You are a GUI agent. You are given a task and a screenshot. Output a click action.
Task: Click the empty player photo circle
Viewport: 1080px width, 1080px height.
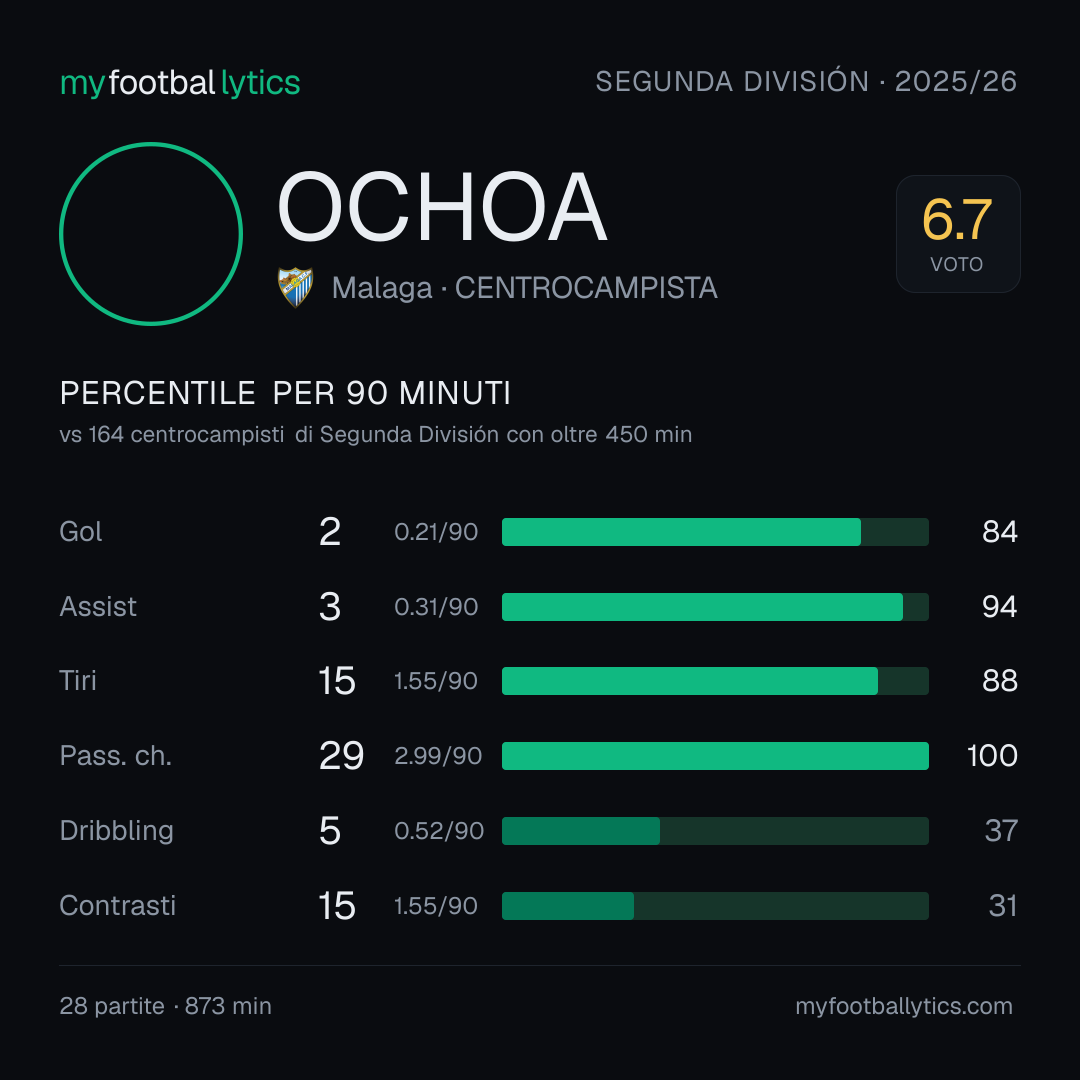point(151,233)
